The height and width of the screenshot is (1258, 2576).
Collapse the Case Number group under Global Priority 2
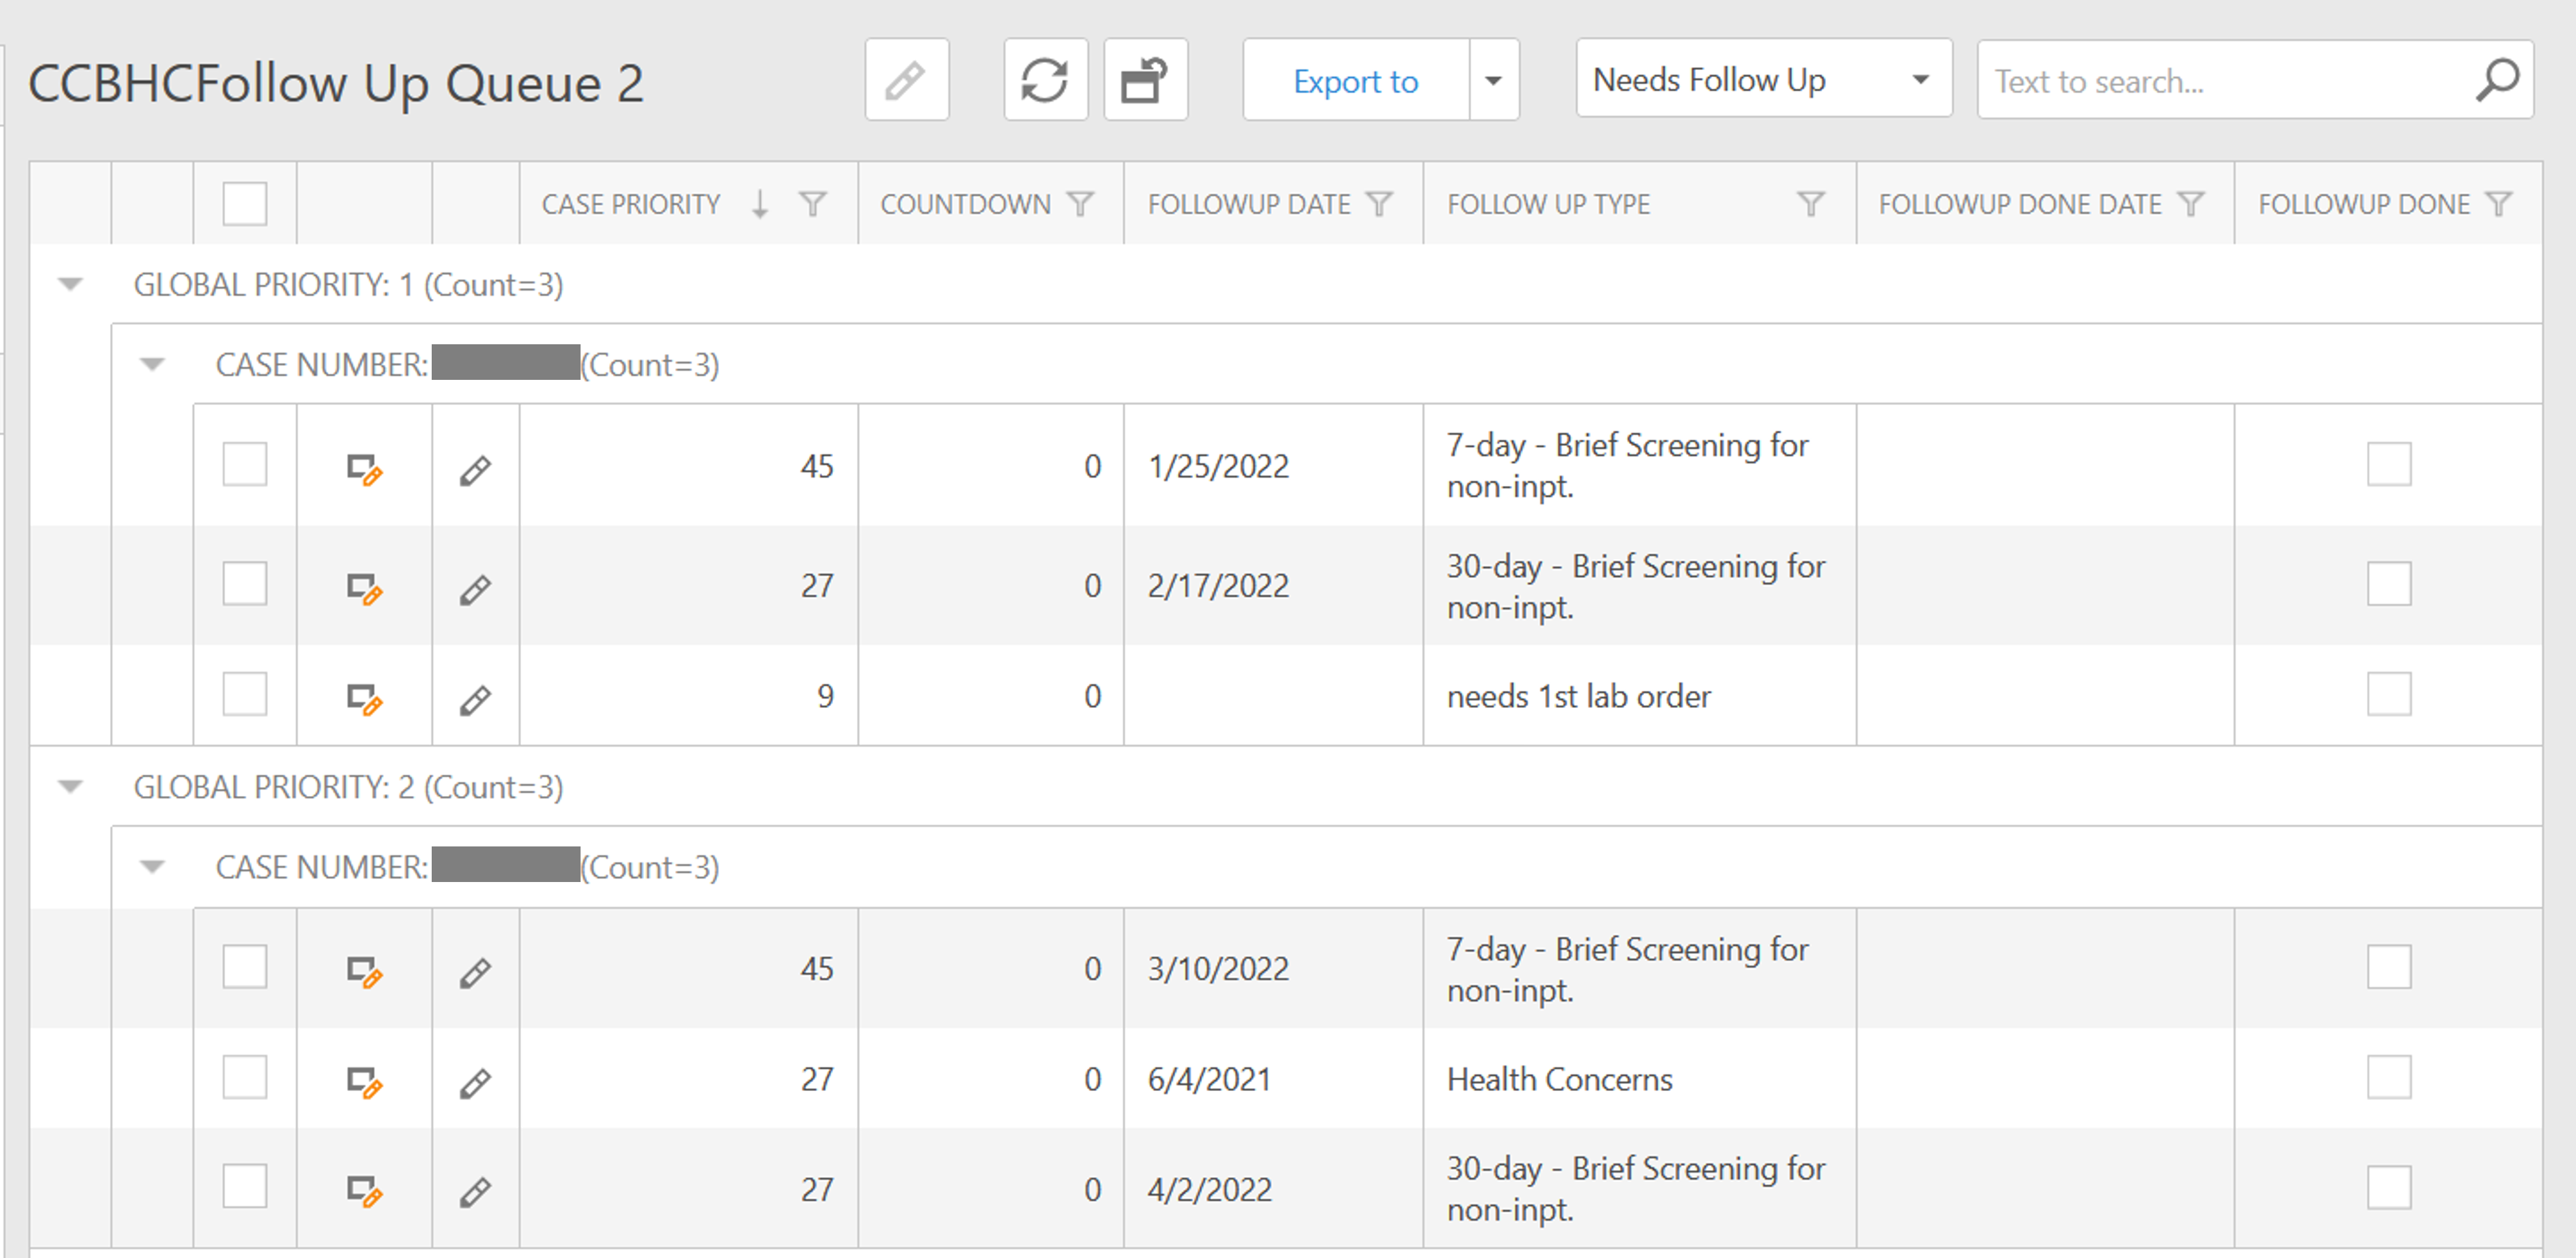(152, 867)
